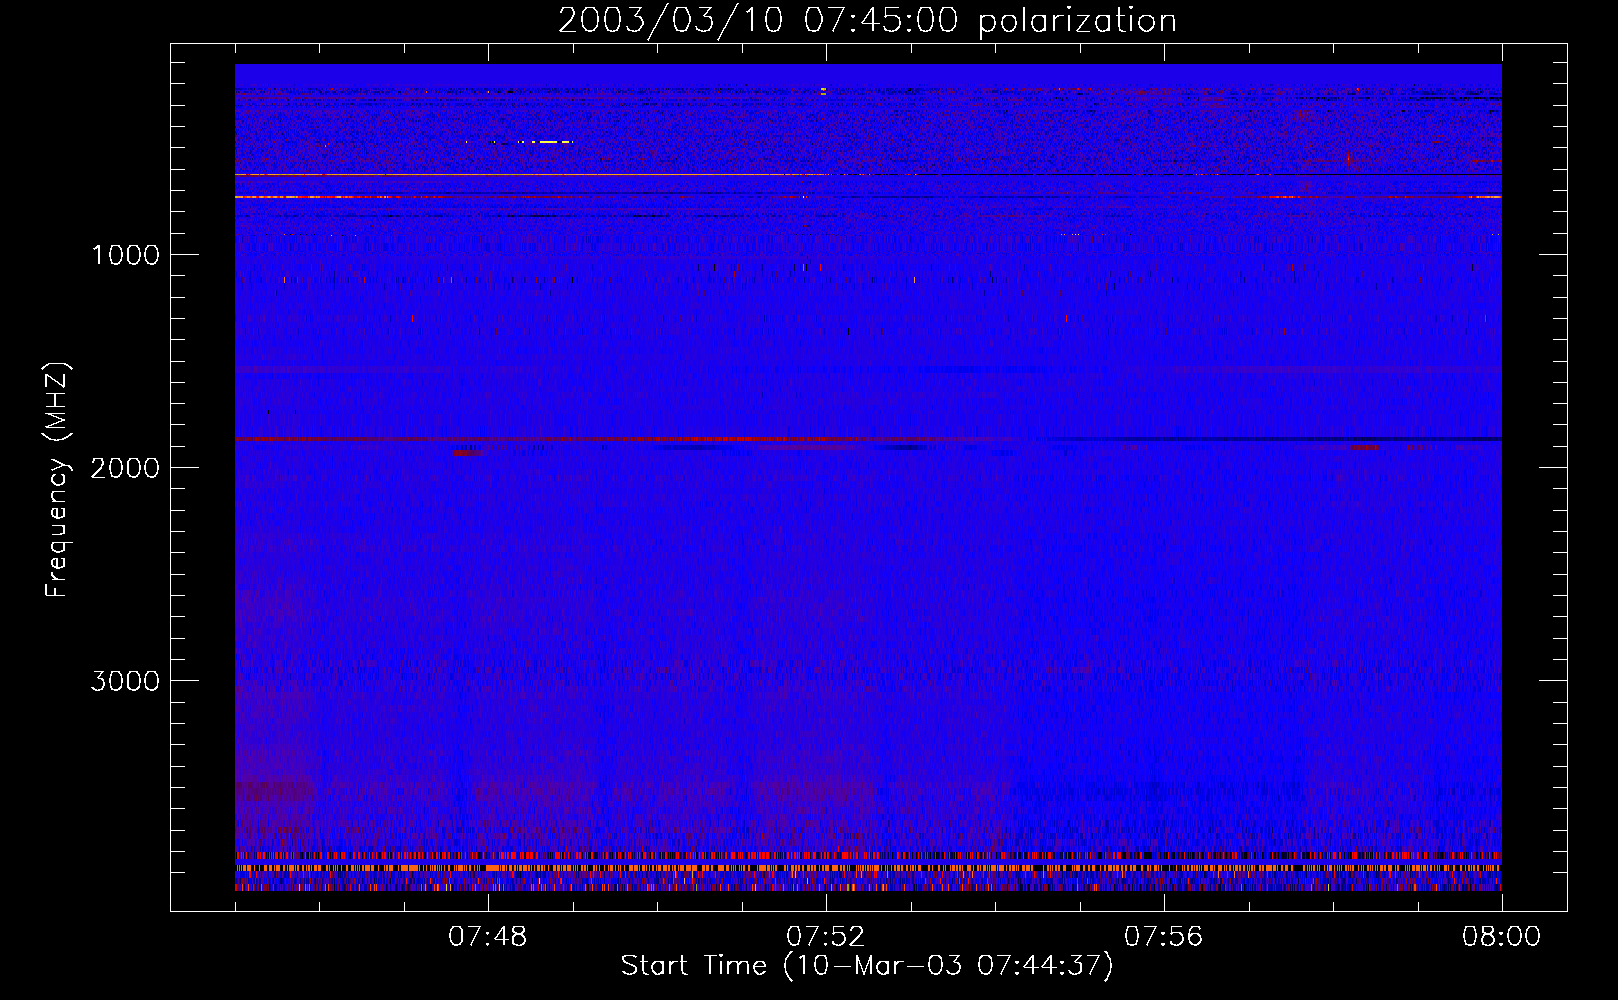This screenshot has width=1618, height=1000.
Task: Click the 08:00 time tick label
Action: (x=1501, y=937)
